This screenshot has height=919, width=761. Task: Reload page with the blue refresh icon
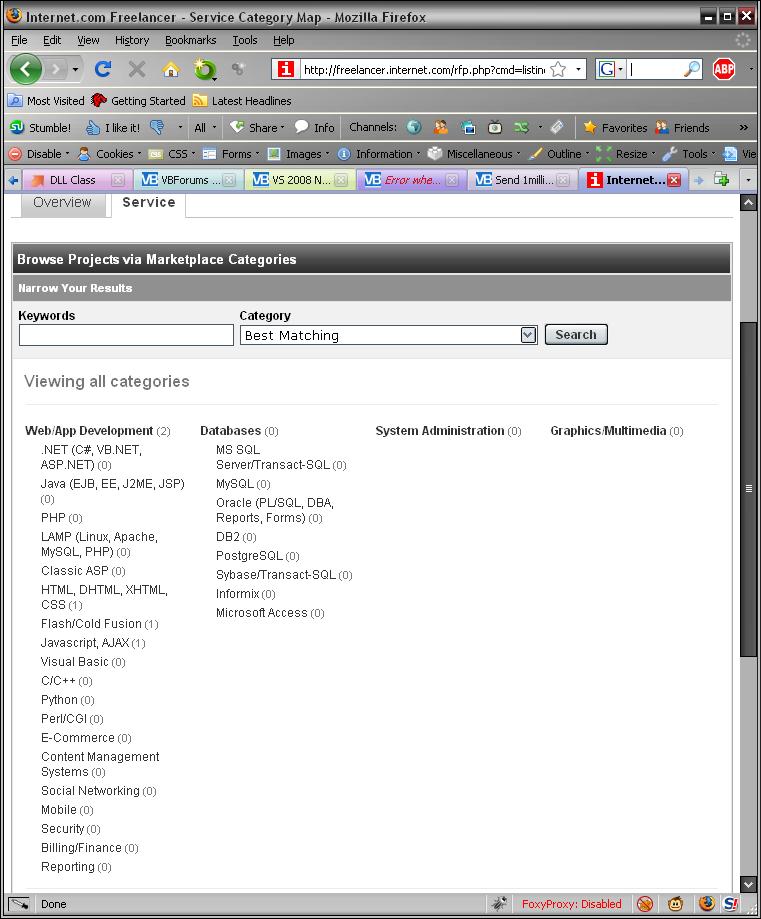click(103, 69)
